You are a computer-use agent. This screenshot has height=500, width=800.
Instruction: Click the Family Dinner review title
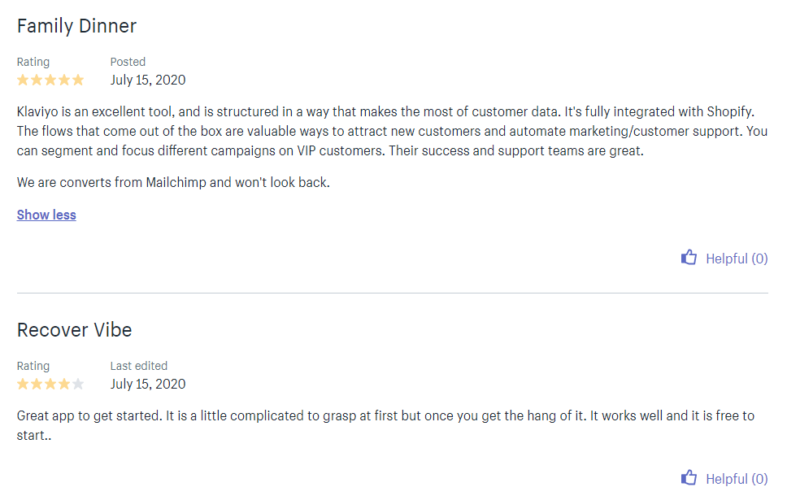[77, 26]
